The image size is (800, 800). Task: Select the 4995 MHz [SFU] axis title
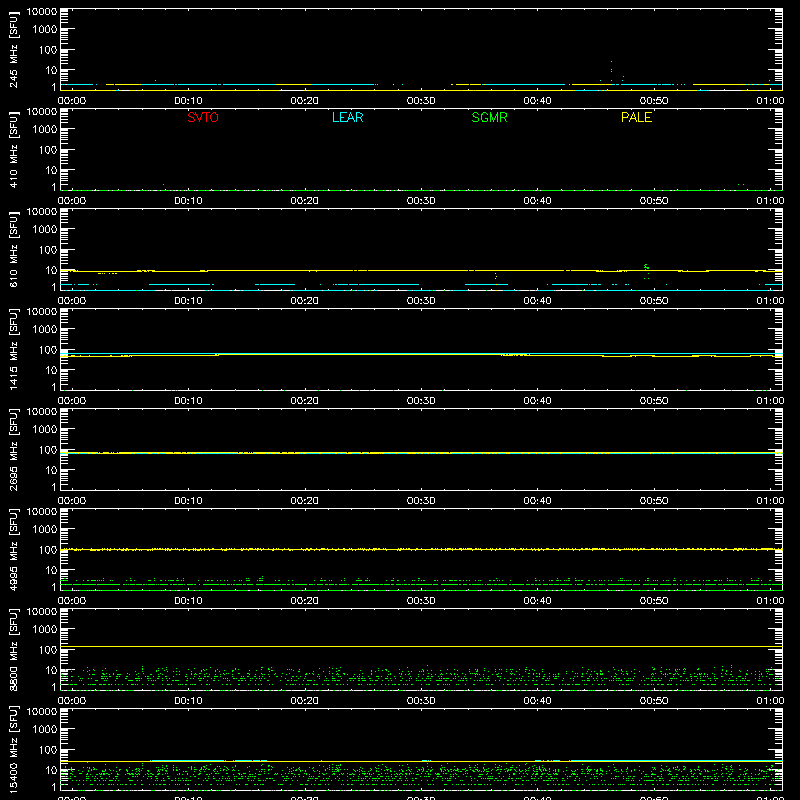point(13,549)
